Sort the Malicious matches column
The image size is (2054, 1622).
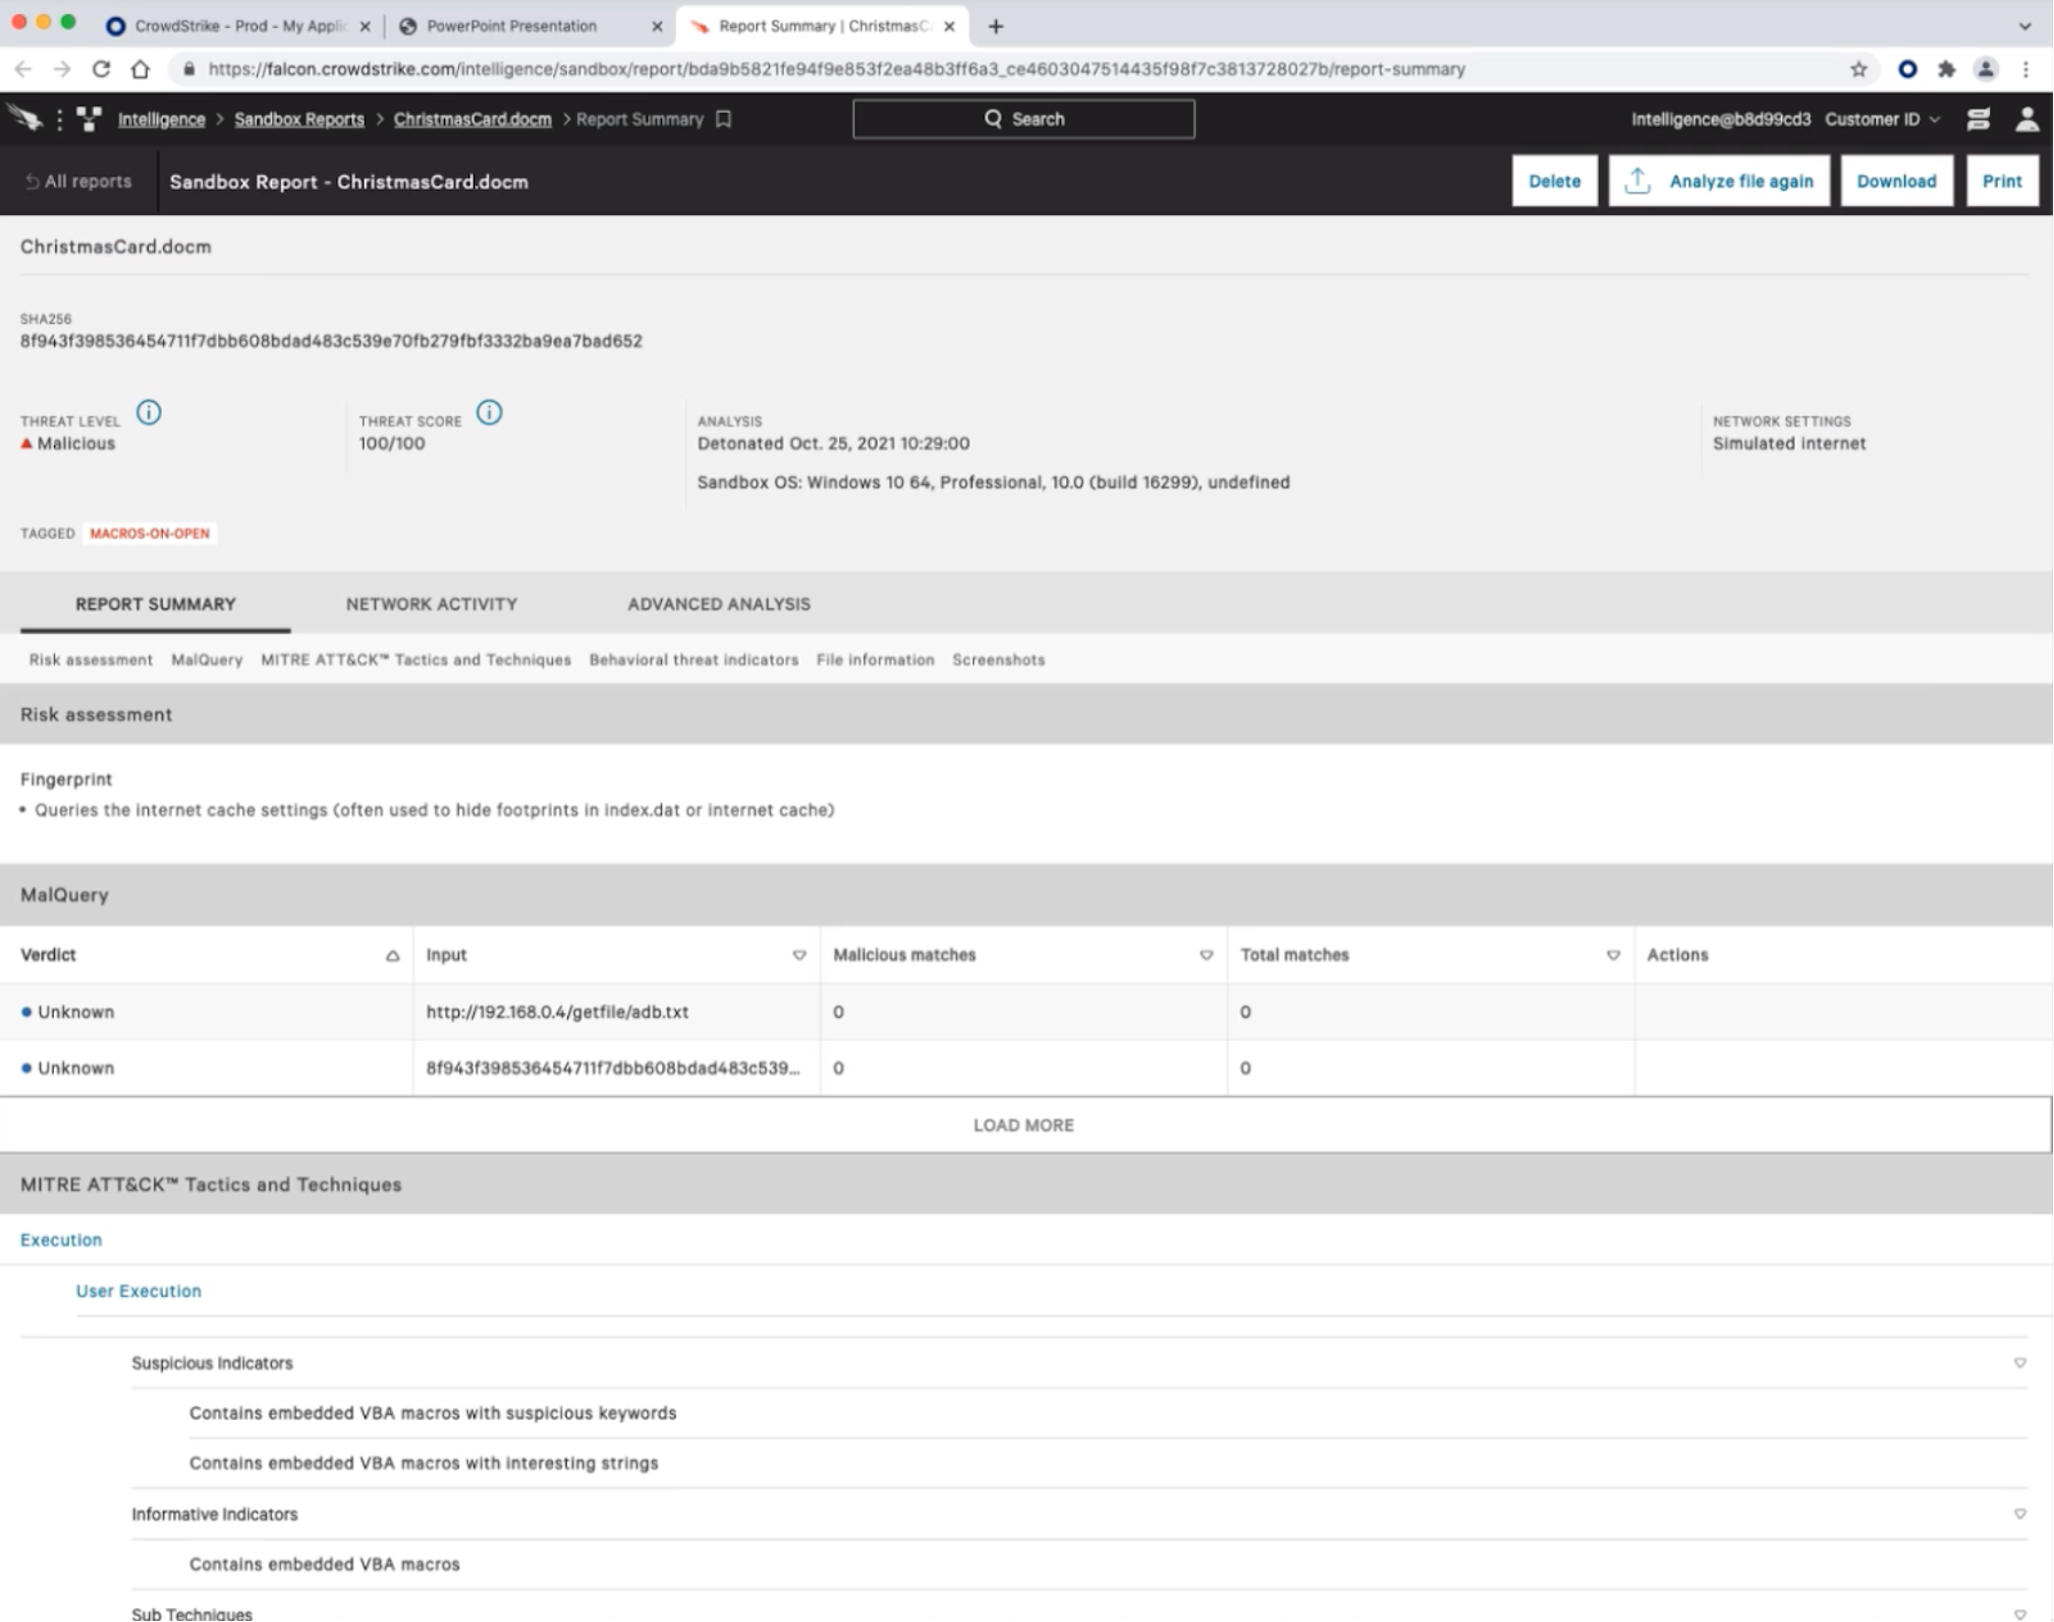coord(1206,955)
